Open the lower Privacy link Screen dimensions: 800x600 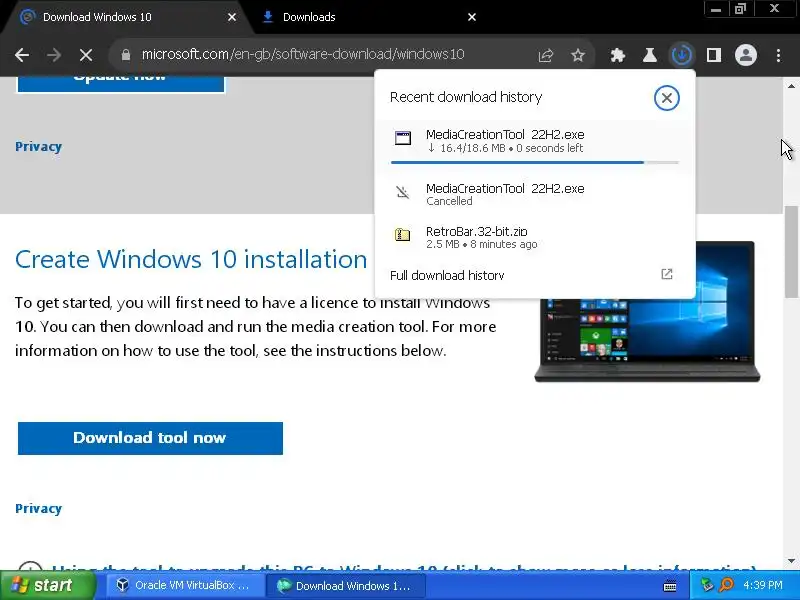pos(38,509)
